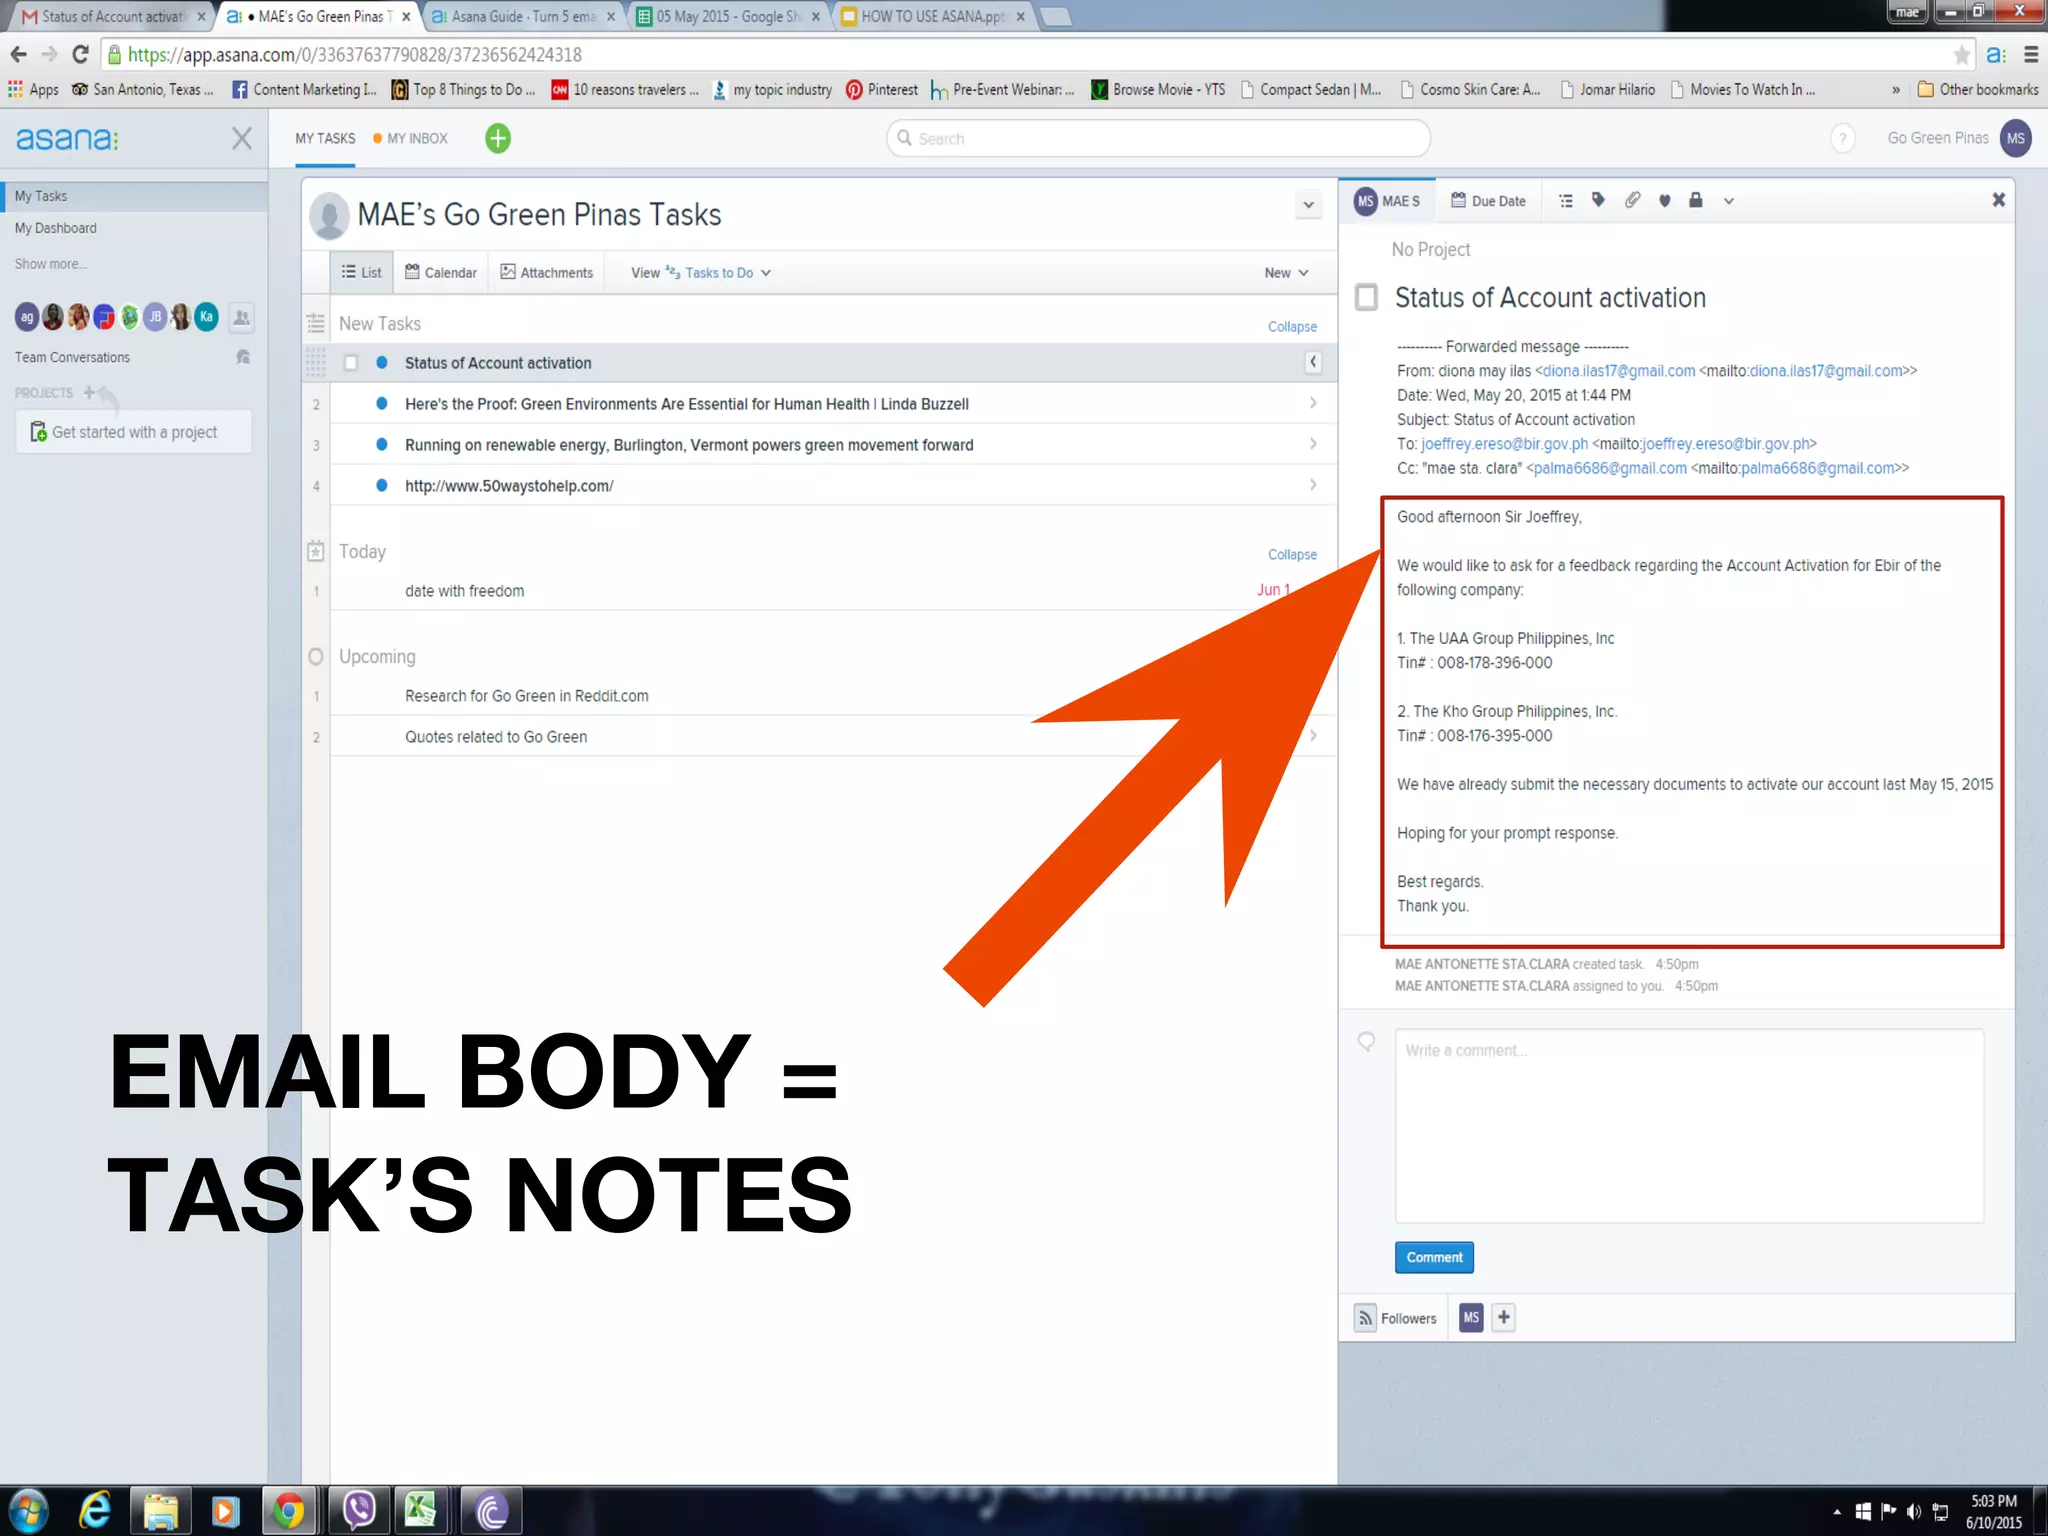Viewport: 2048px width, 1536px height.
Task: Select the Attachments view tab
Action: coord(547,272)
